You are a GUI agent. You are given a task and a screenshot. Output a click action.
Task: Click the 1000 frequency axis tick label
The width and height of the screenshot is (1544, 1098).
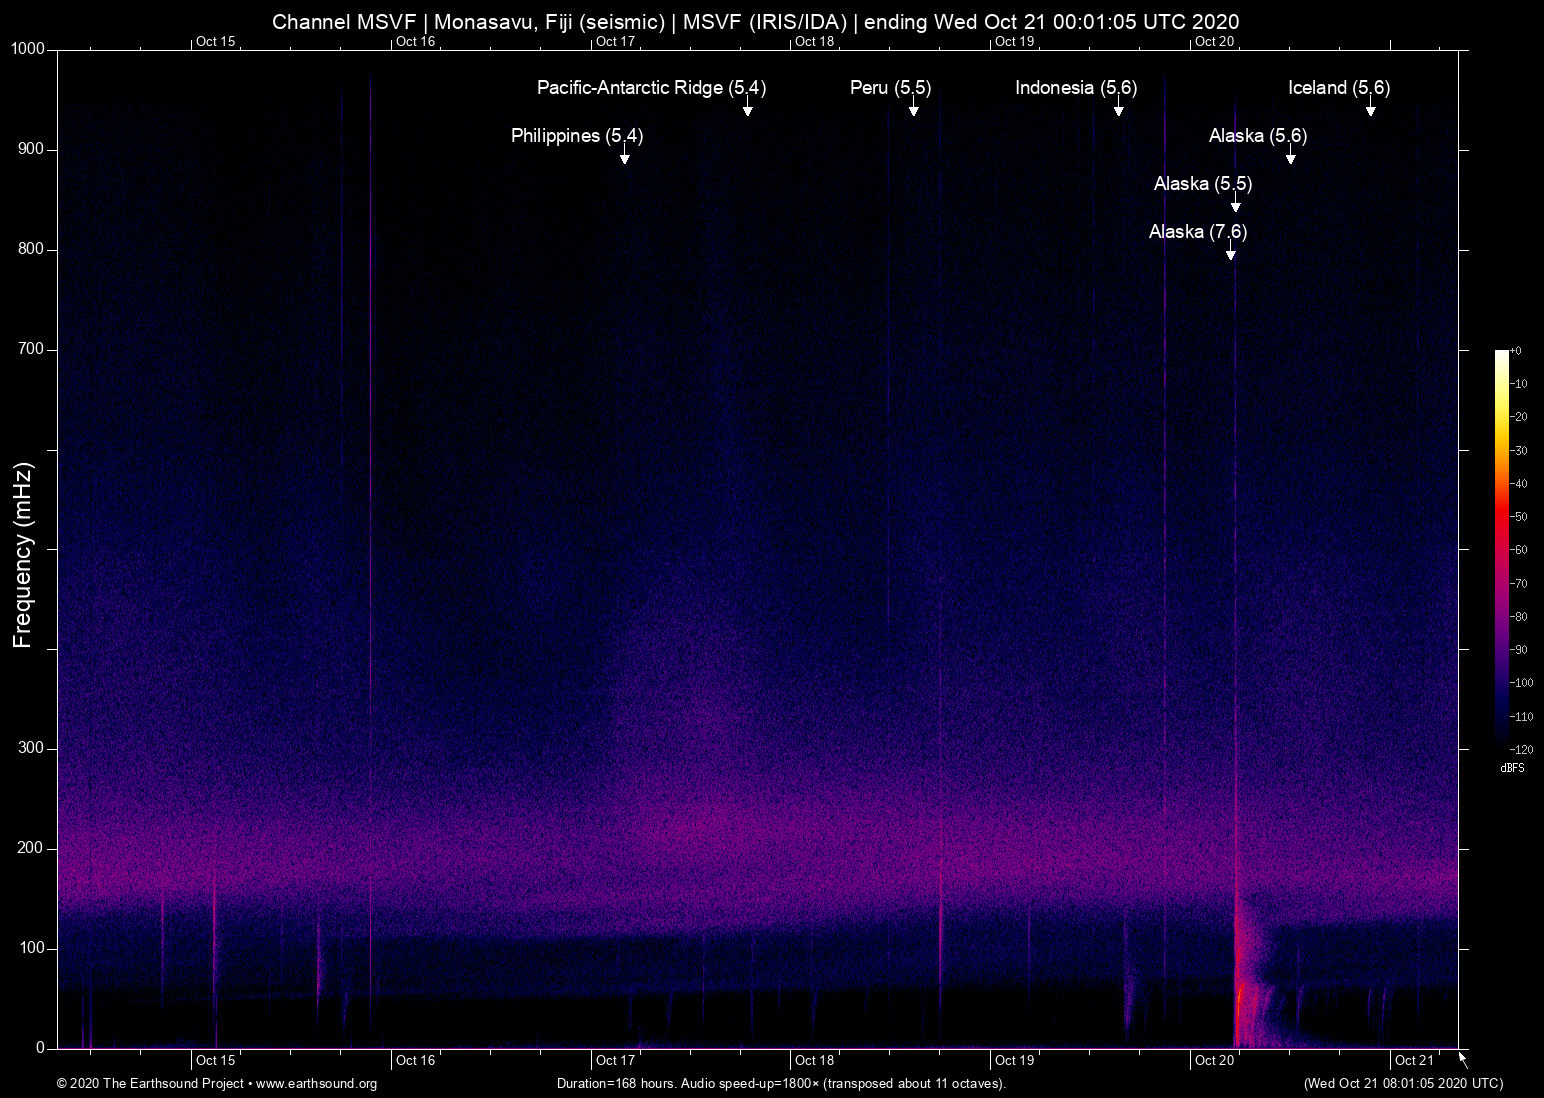[x=28, y=49]
